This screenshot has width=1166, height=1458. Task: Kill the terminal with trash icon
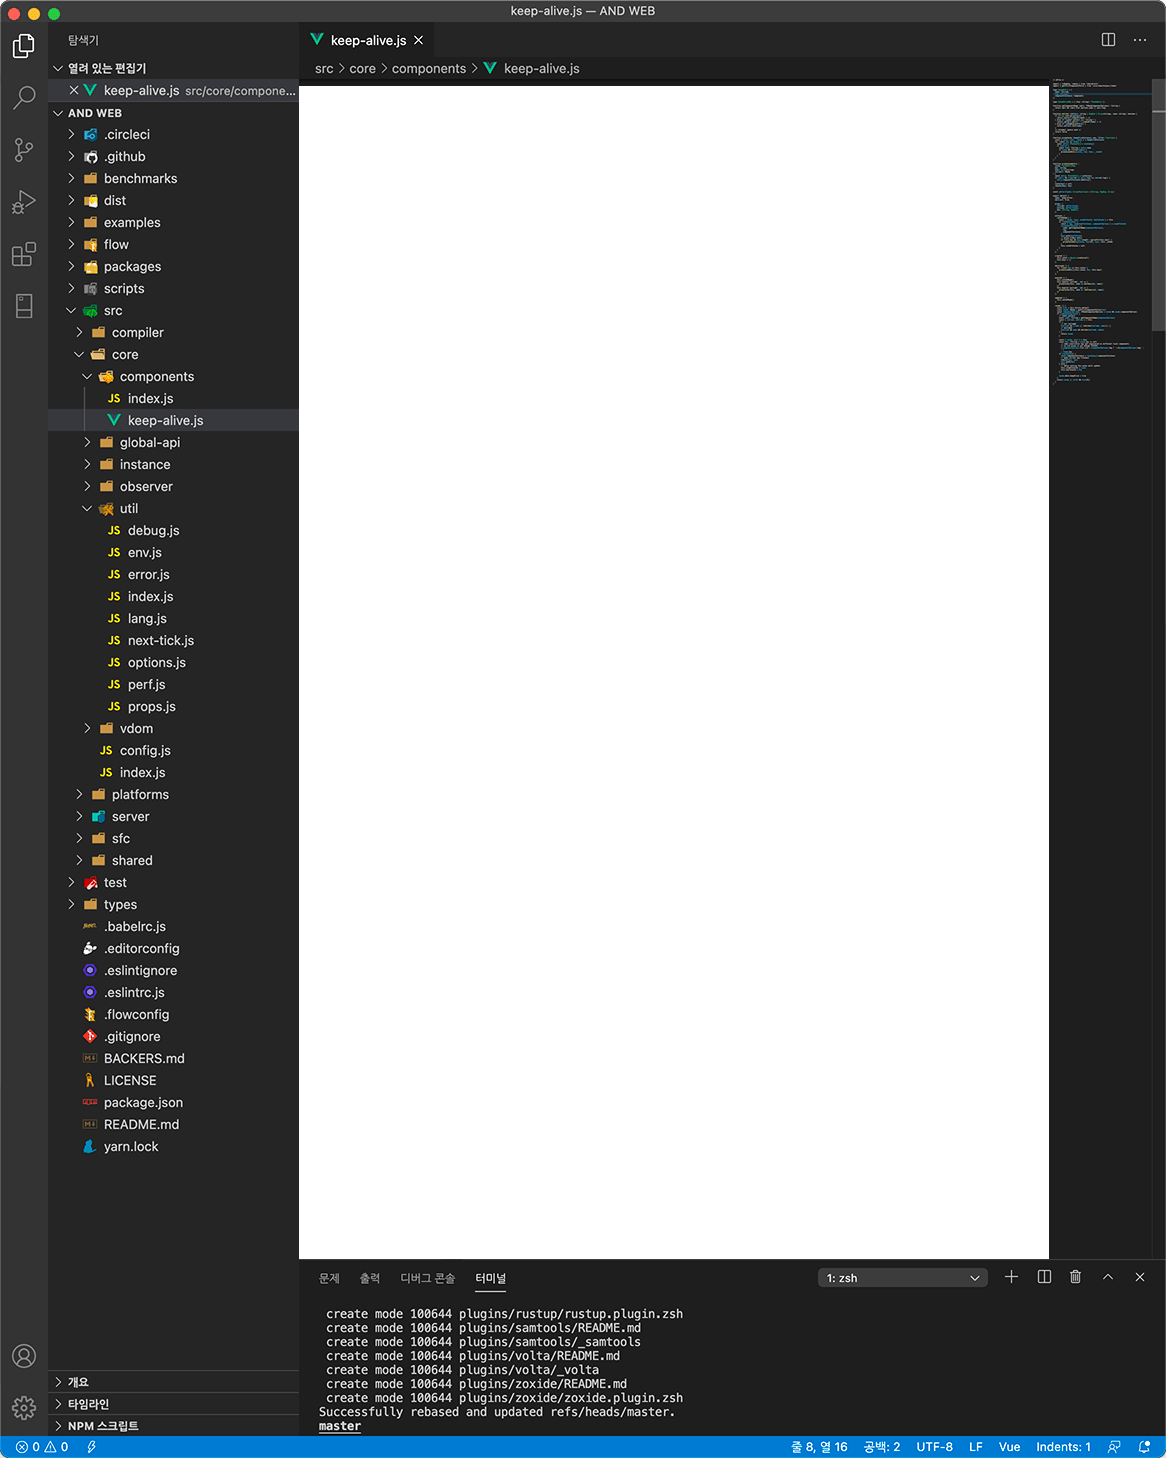[1075, 1277]
